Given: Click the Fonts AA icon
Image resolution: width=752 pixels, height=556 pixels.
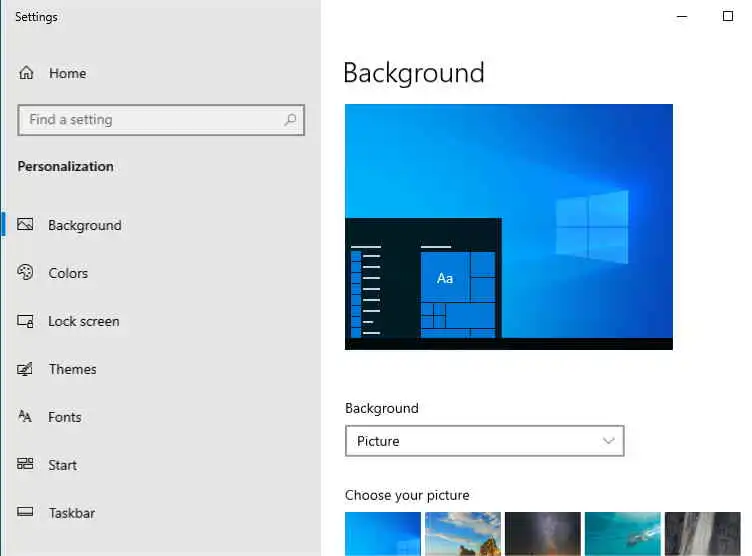Looking at the screenshot, I should click(25, 416).
